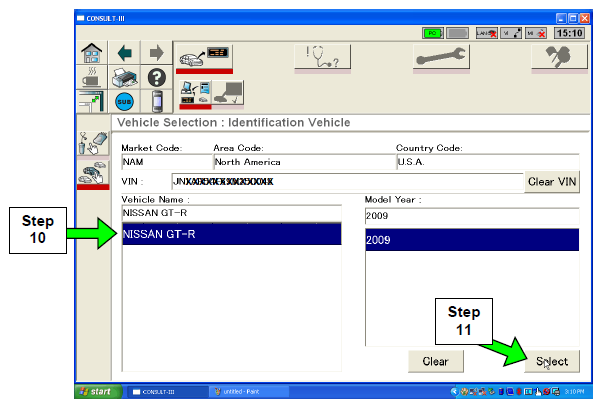
Task: Select the top sidebar hand-and-card icon
Action: [94, 143]
